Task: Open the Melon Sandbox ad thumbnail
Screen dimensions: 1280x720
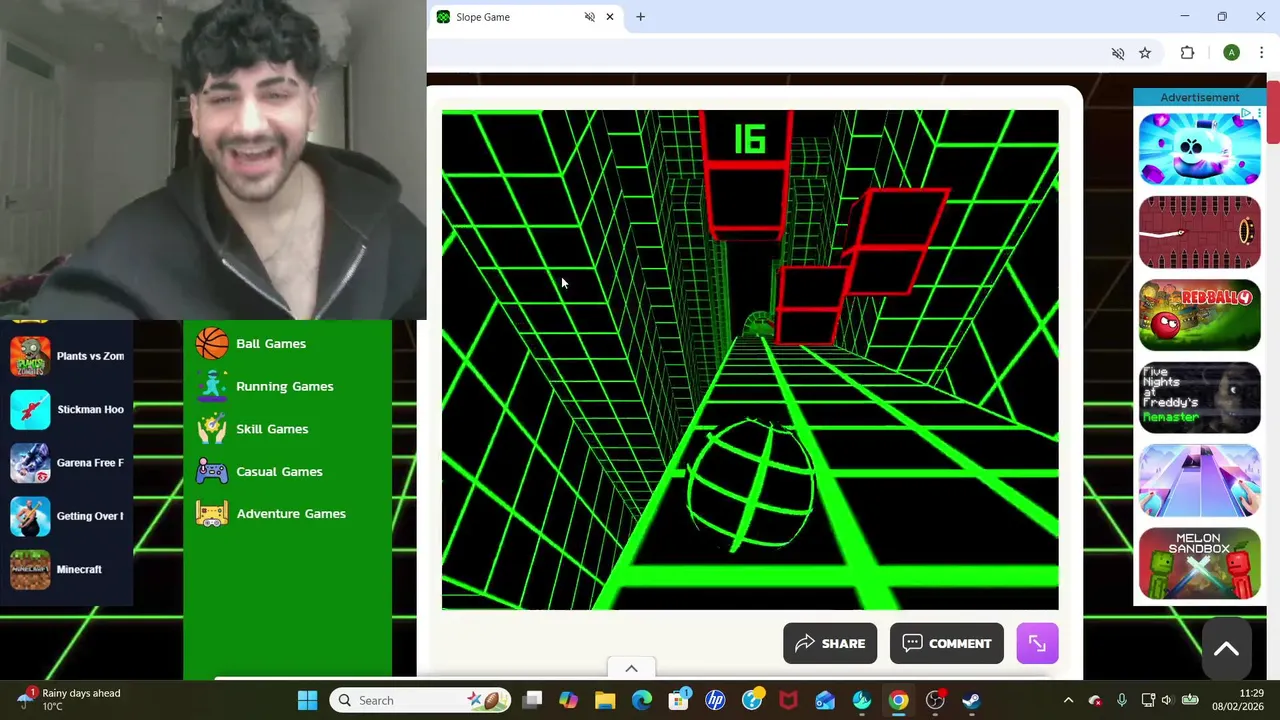Action: click(x=1199, y=564)
